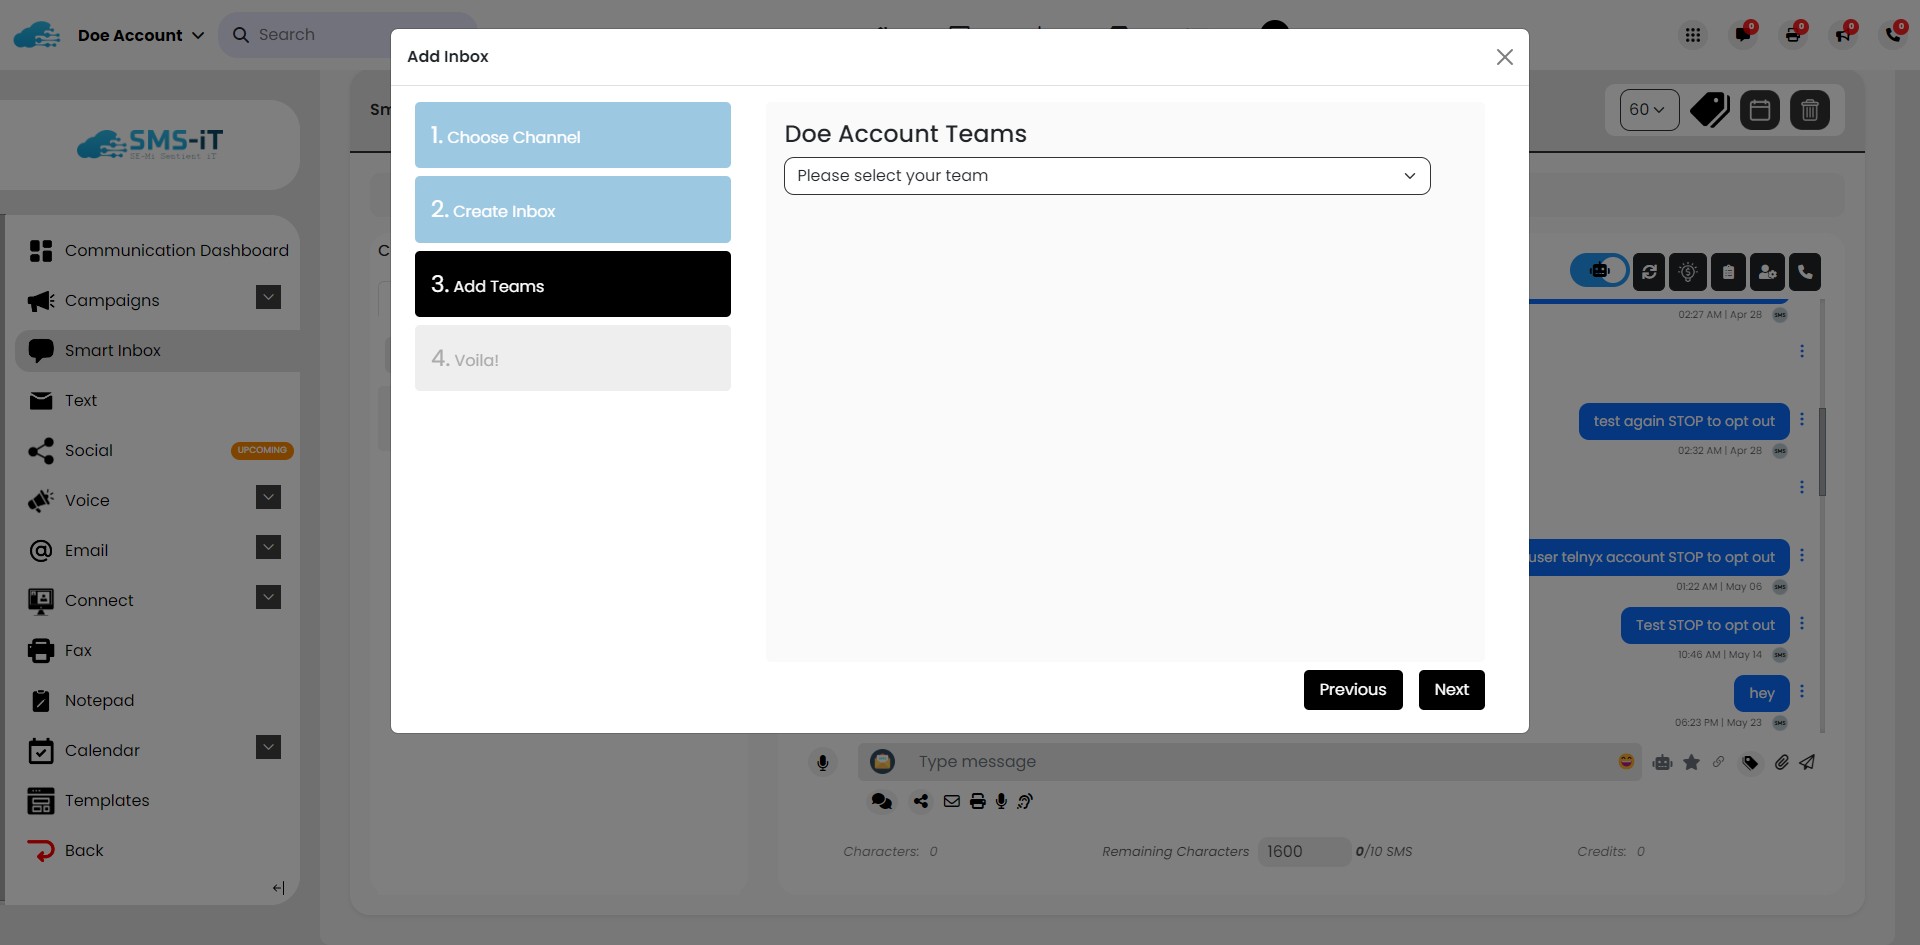Image resolution: width=1920 pixels, height=945 pixels.
Task: Click the tag icon beside message box
Action: tap(1750, 763)
